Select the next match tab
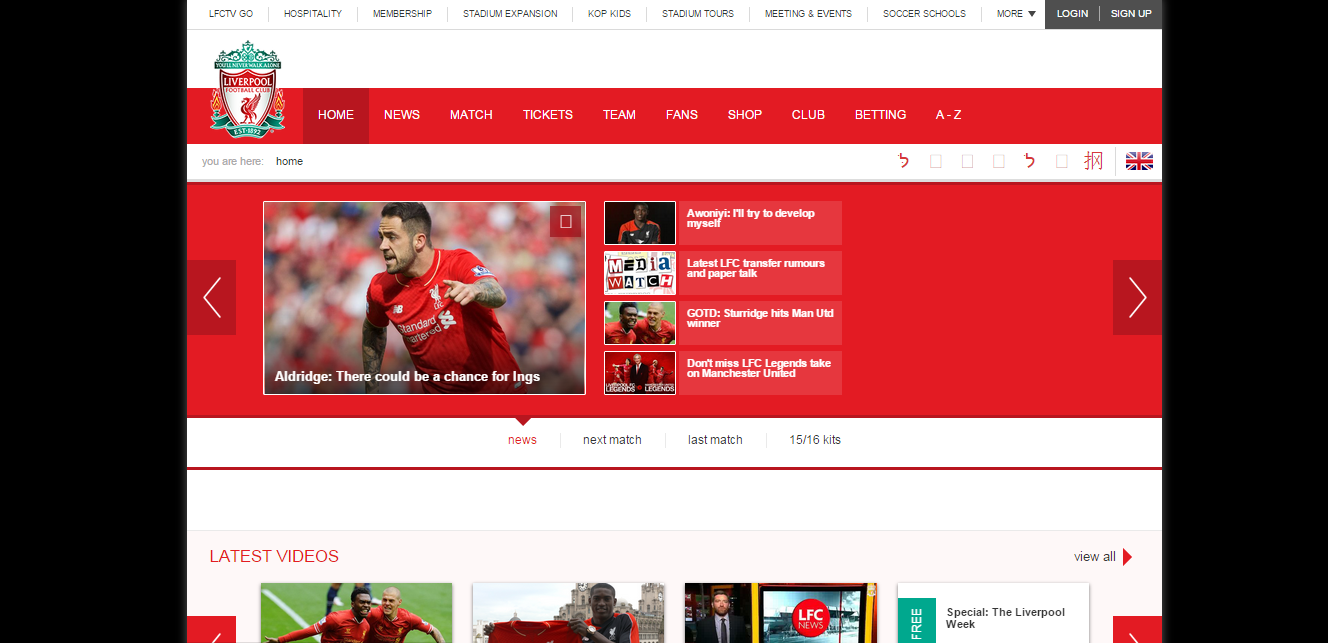 [x=612, y=440]
